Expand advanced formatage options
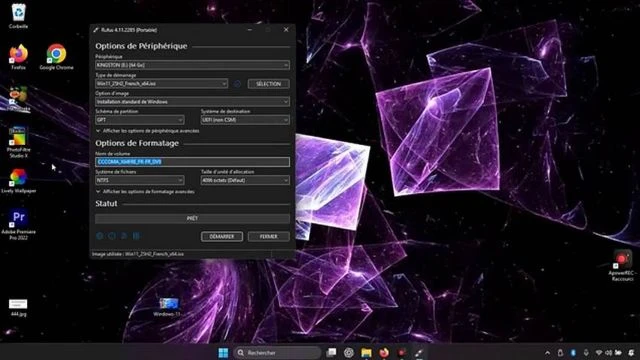The height and width of the screenshot is (360, 640). (145, 191)
